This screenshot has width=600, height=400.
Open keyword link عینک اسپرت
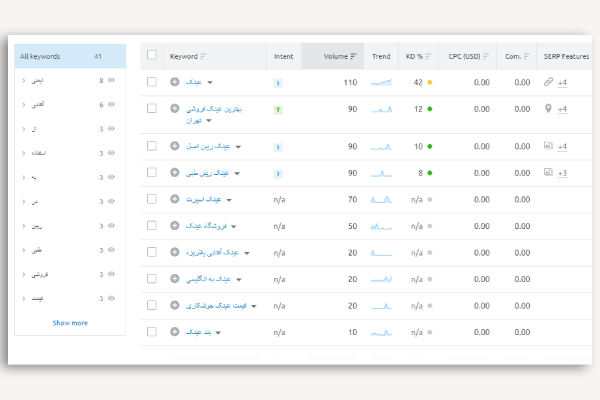[204, 199]
